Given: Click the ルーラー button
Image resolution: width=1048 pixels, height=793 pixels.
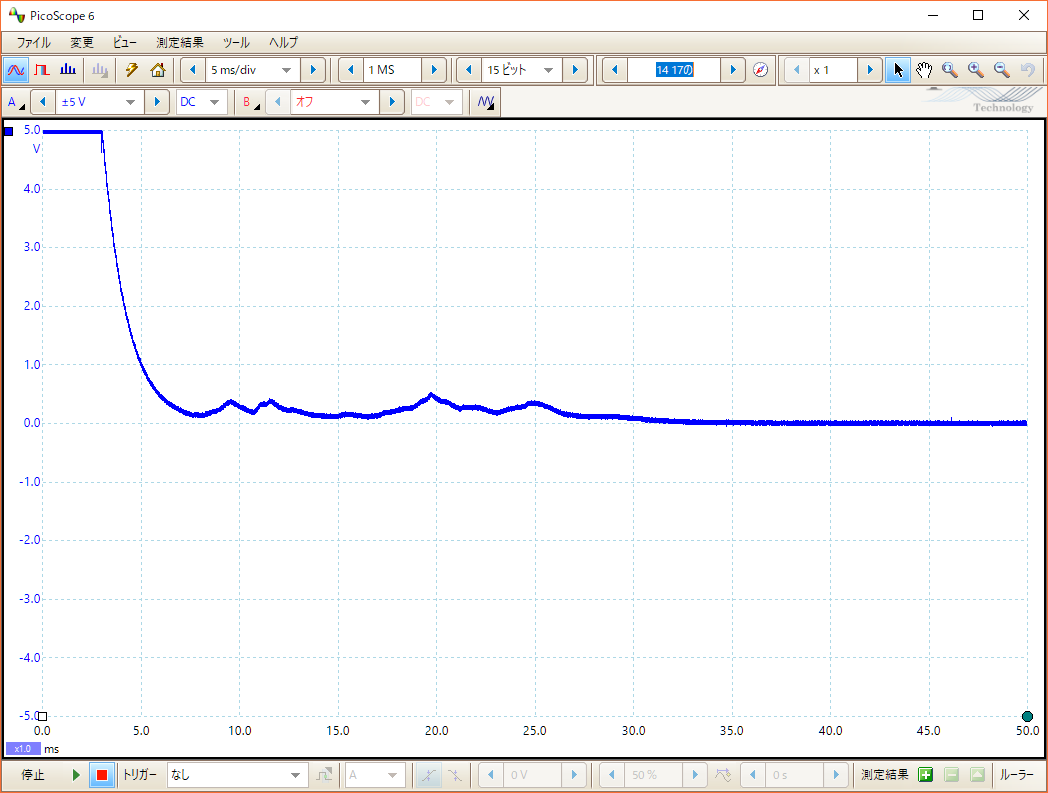Looking at the screenshot, I should [1016, 775].
